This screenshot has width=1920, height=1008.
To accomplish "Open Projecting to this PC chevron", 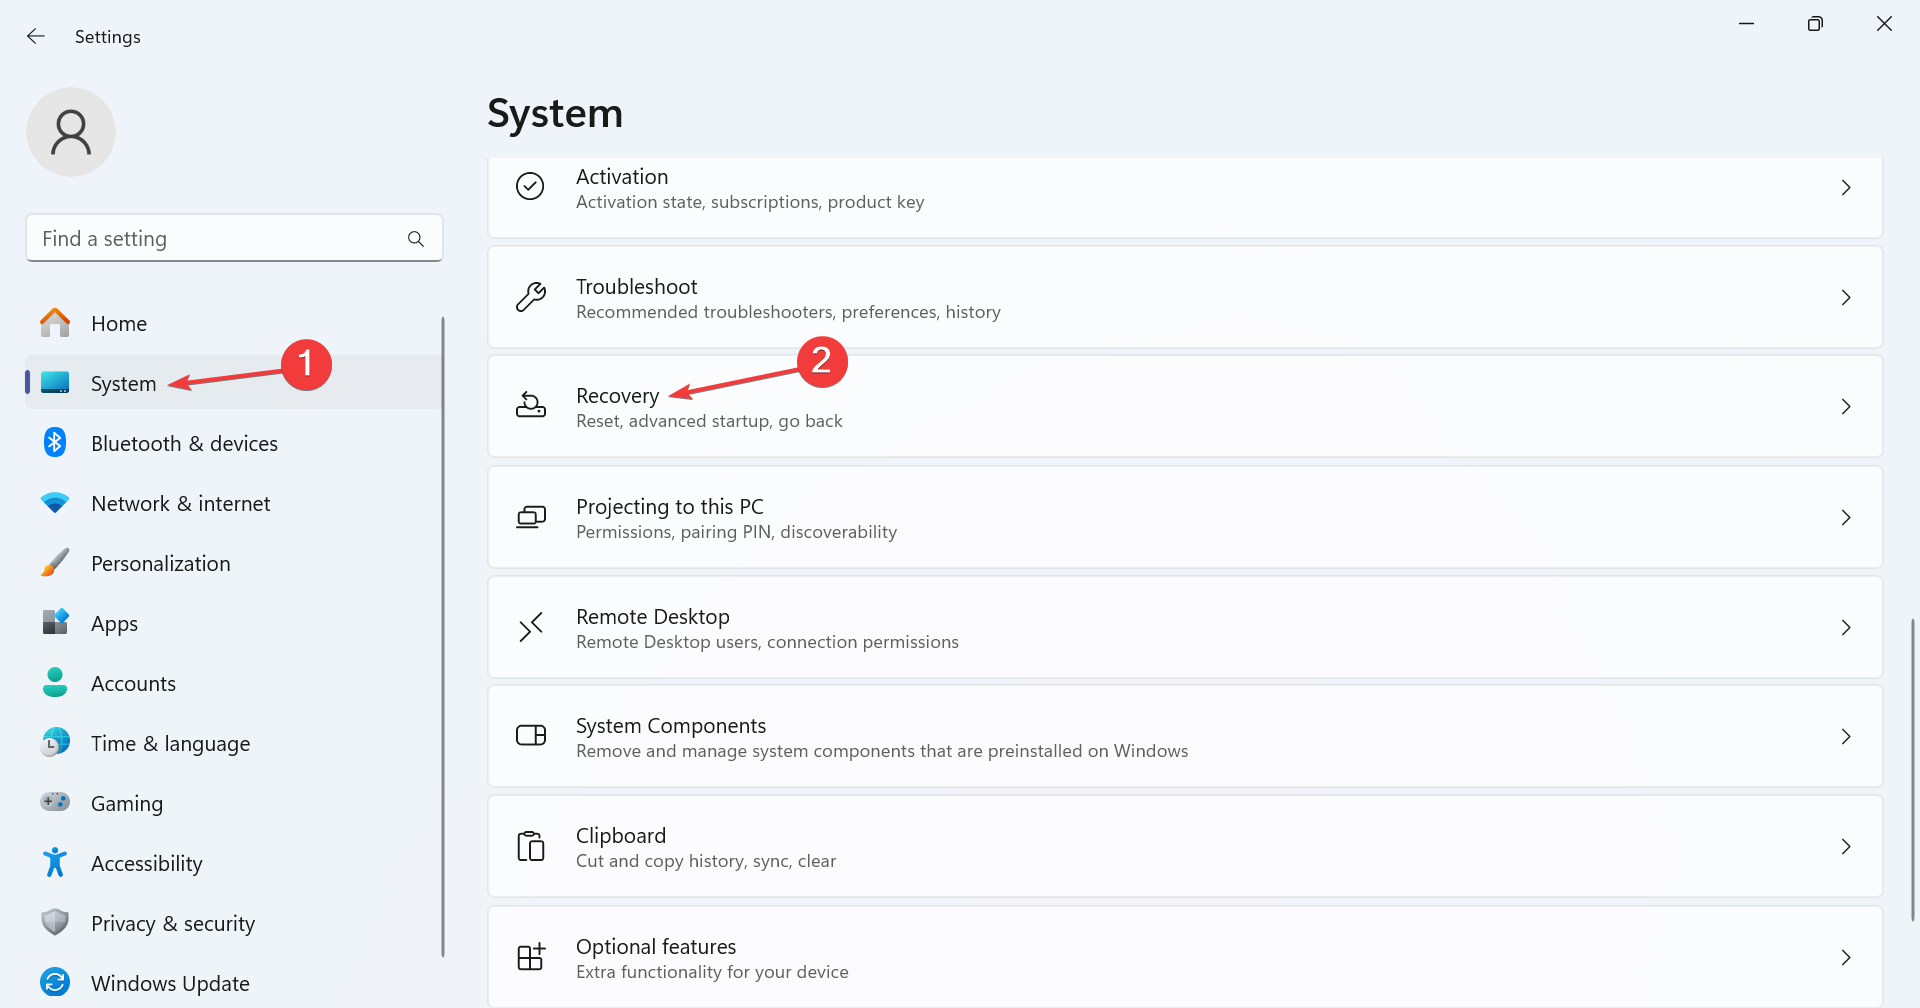I will [1846, 517].
